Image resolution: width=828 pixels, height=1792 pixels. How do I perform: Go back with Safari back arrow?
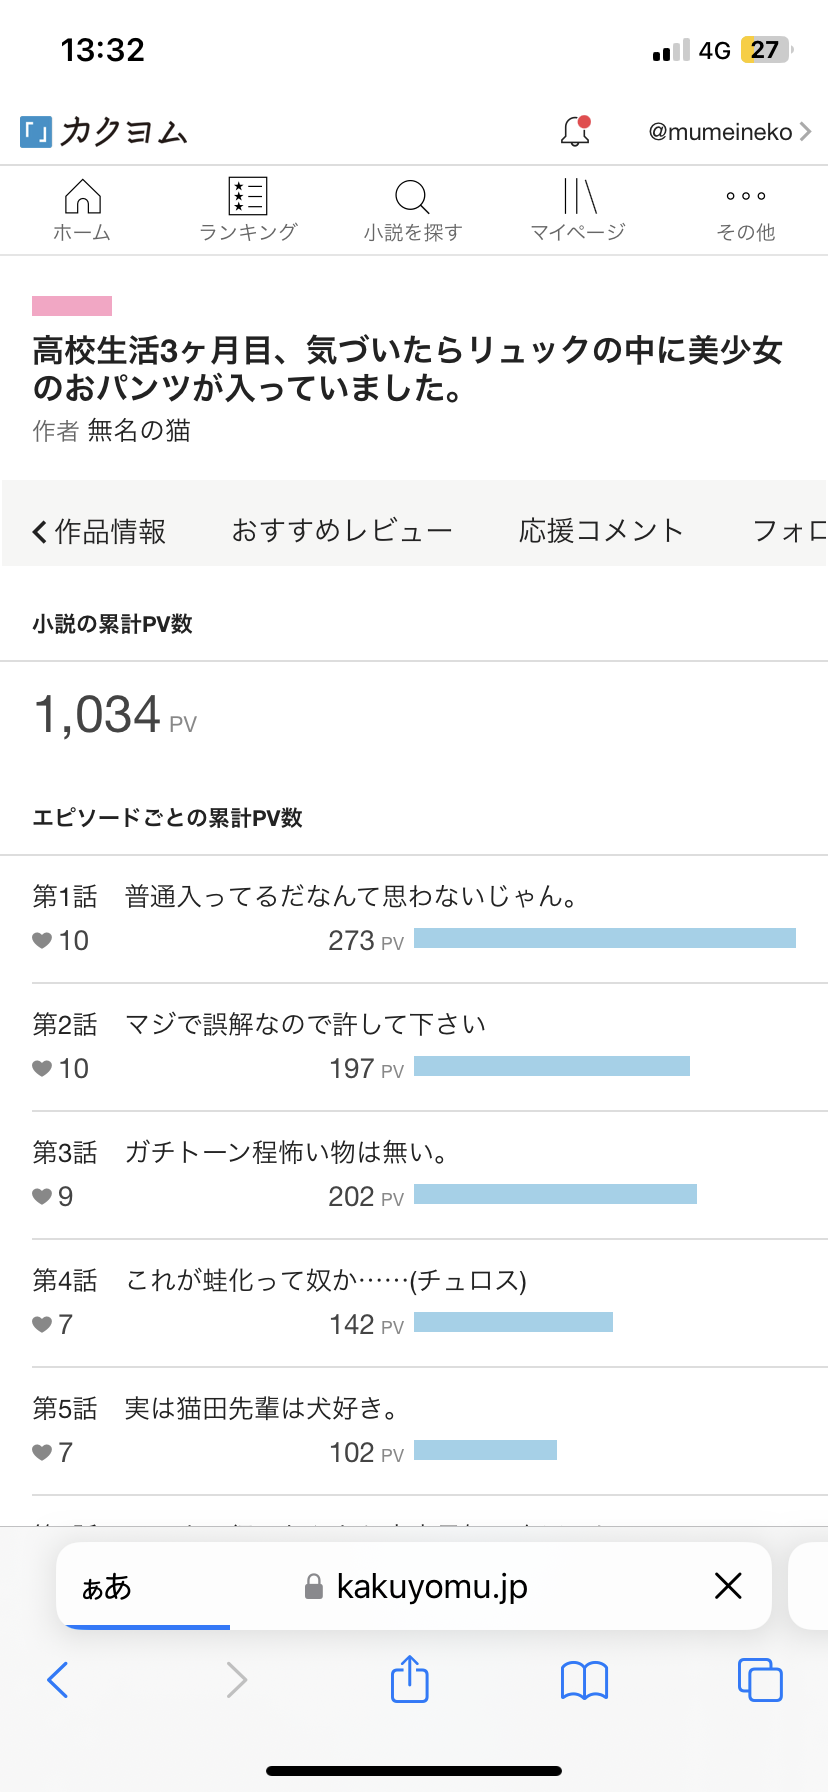point(58,1680)
